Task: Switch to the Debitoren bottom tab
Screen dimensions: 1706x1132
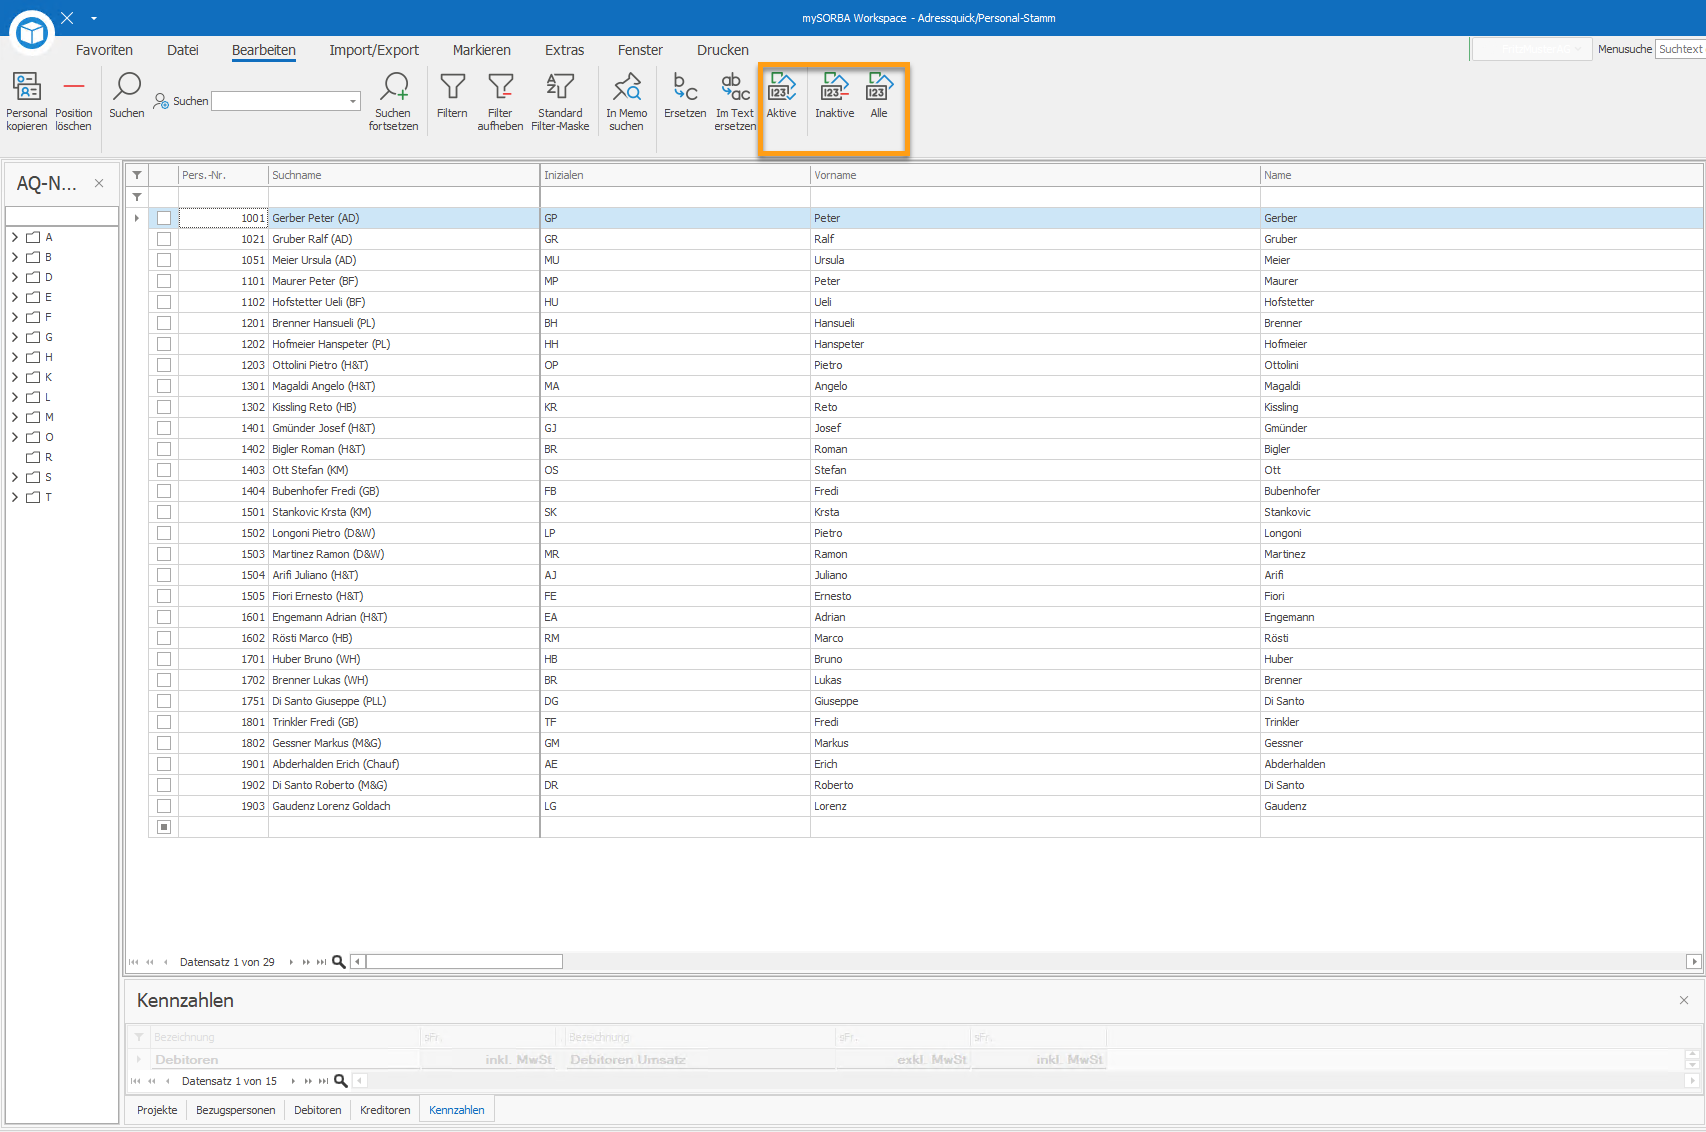Action: [318, 1110]
